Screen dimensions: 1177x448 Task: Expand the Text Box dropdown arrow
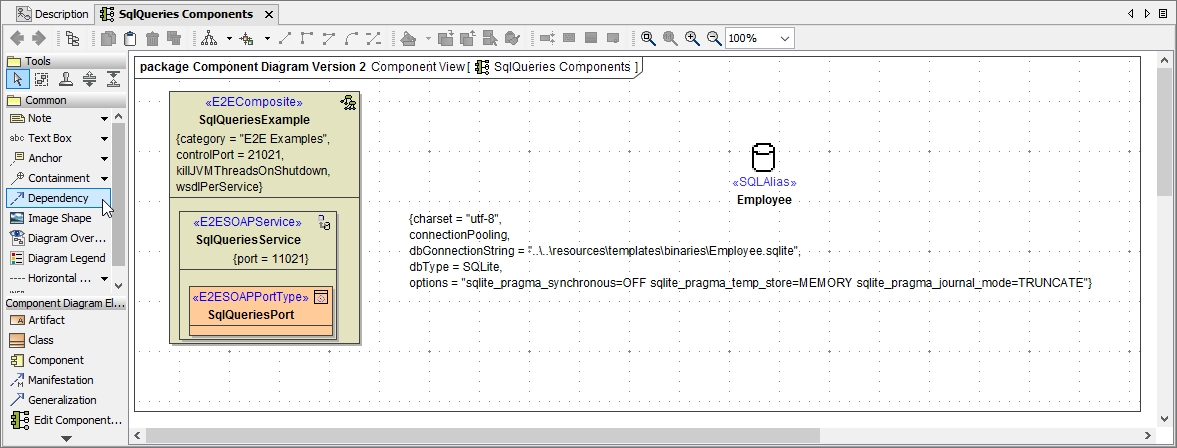[104, 138]
